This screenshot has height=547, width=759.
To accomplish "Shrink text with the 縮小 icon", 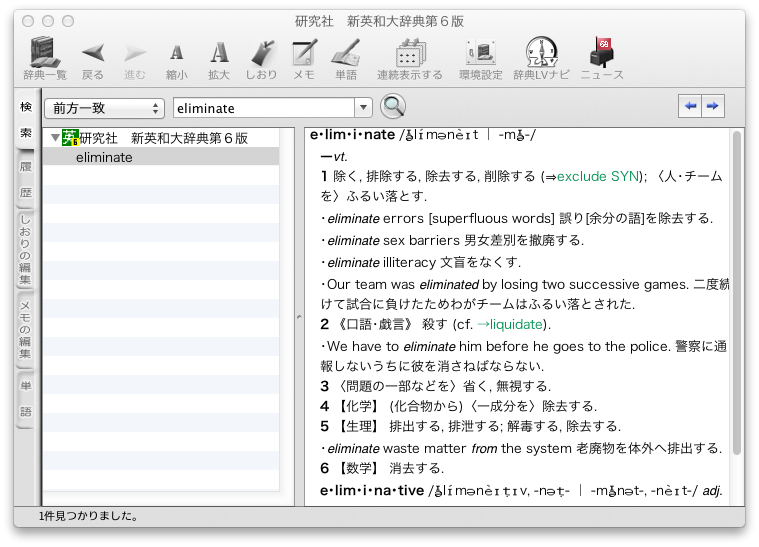I will (x=177, y=59).
